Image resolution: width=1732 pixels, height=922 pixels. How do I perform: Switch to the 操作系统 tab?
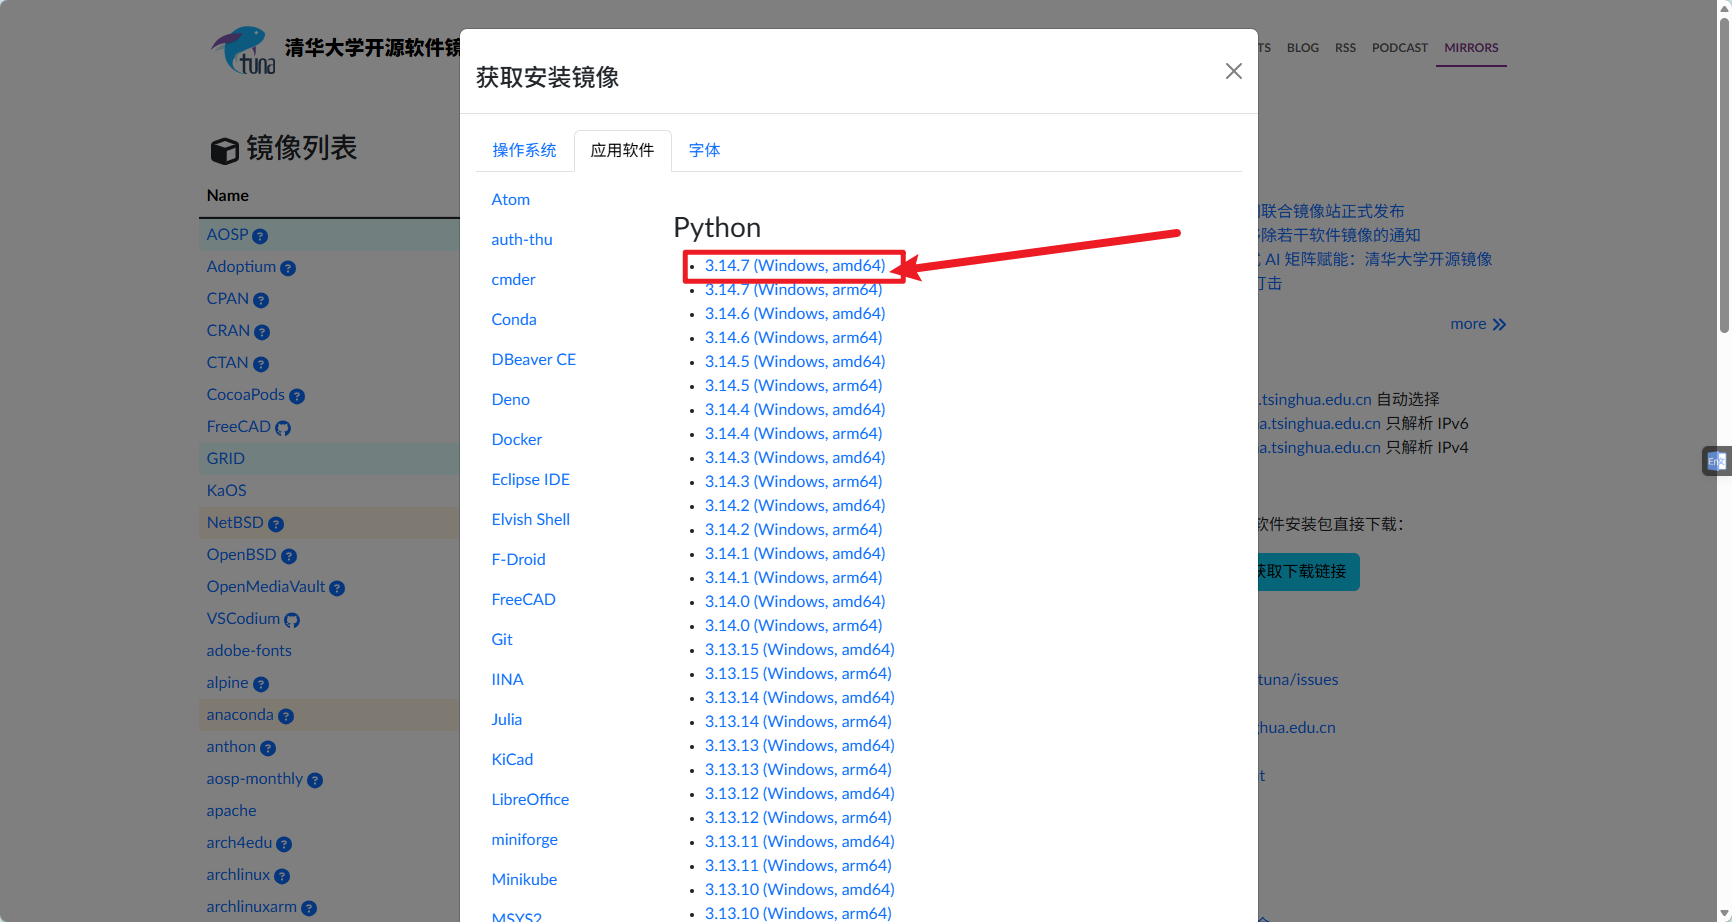pos(524,150)
